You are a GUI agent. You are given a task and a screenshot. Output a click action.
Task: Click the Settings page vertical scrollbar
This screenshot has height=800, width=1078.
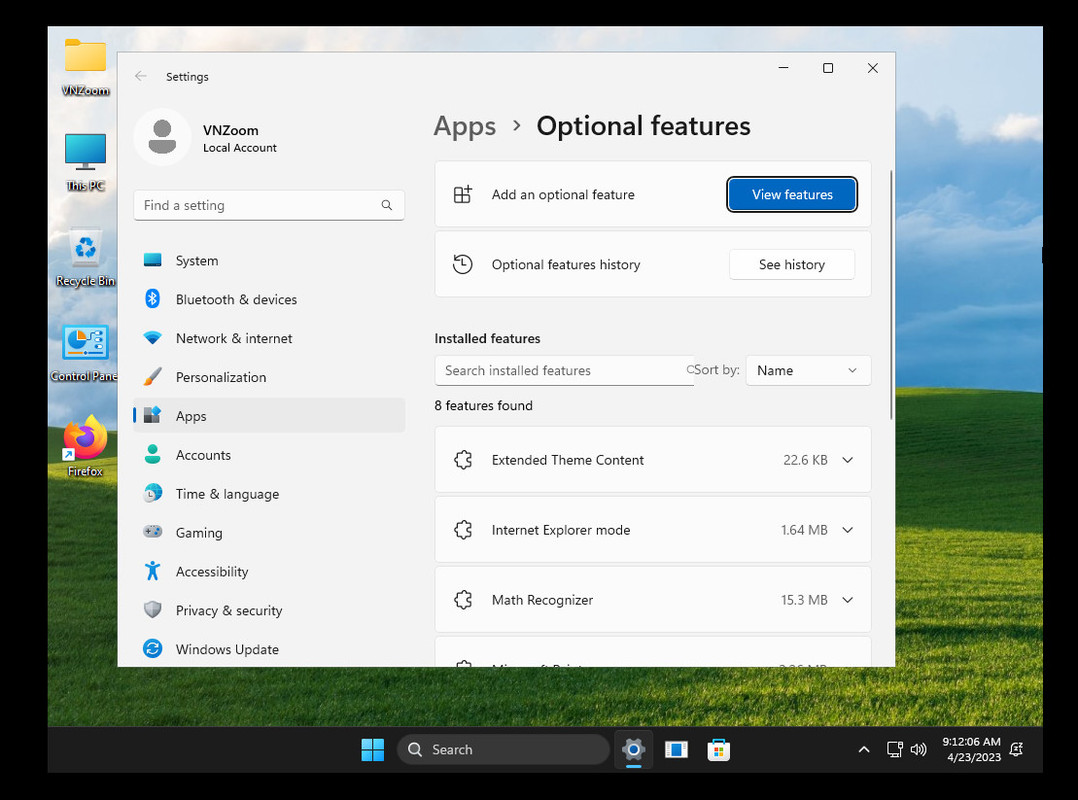click(x=891, y=296)
